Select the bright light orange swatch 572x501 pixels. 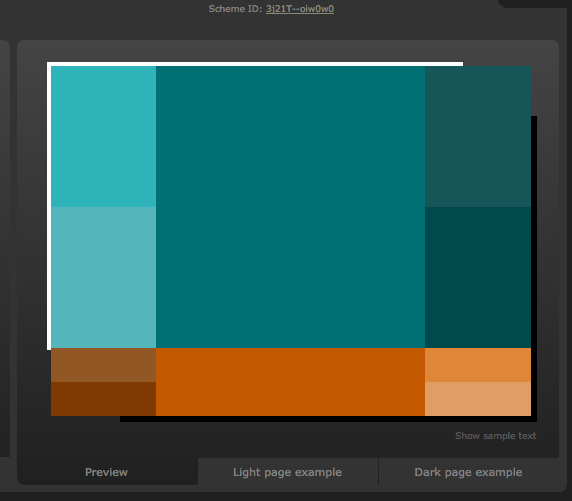478,365
